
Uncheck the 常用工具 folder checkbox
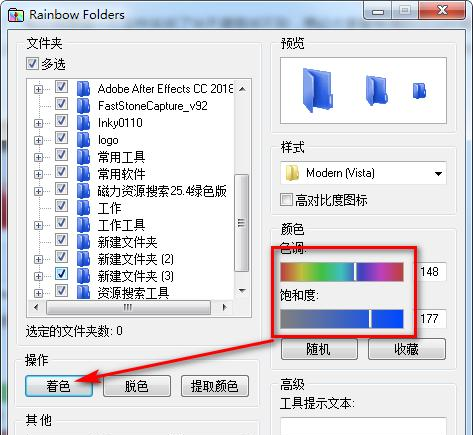tap(61, 155)
